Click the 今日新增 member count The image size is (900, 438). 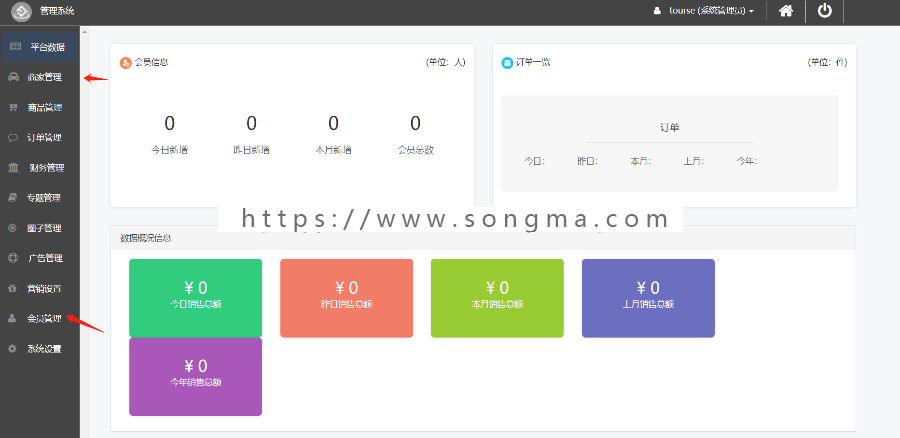[x=169, y=123]
